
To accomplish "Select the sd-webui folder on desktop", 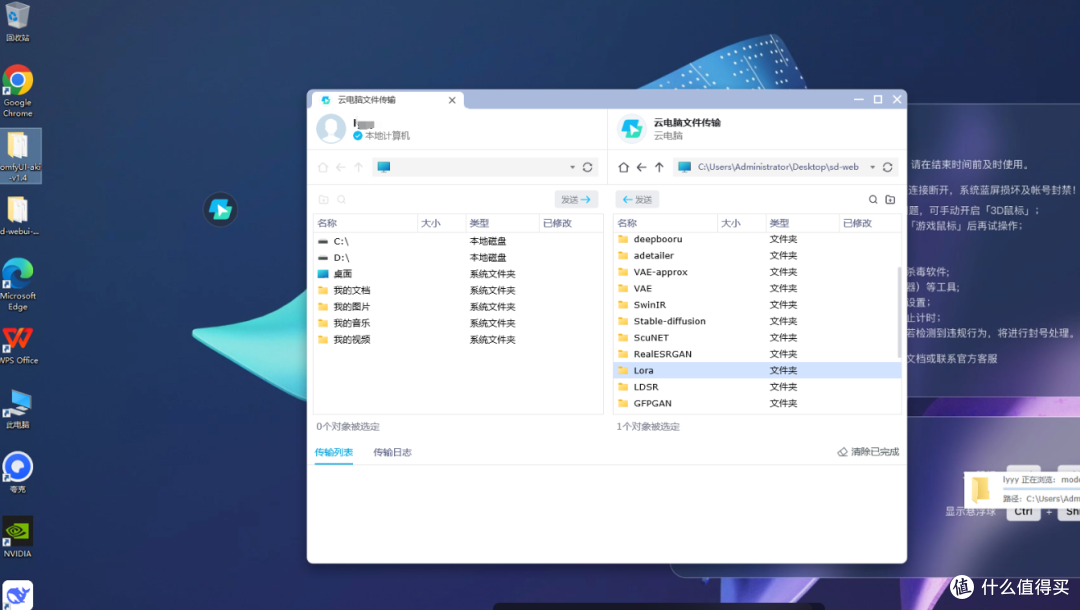I will click(x=19, y=215).
